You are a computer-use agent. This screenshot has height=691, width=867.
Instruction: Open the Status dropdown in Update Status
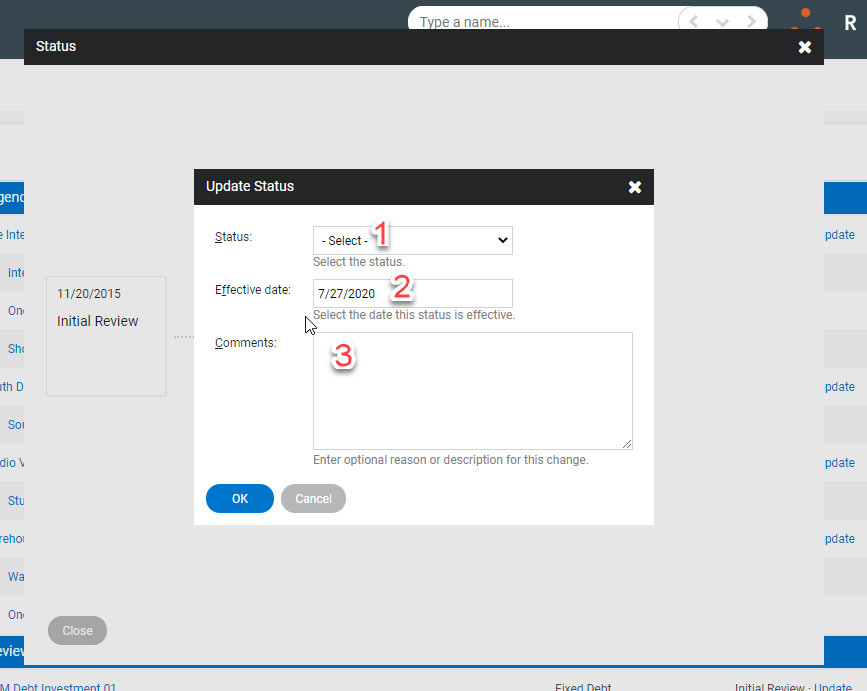coord(412,240)
